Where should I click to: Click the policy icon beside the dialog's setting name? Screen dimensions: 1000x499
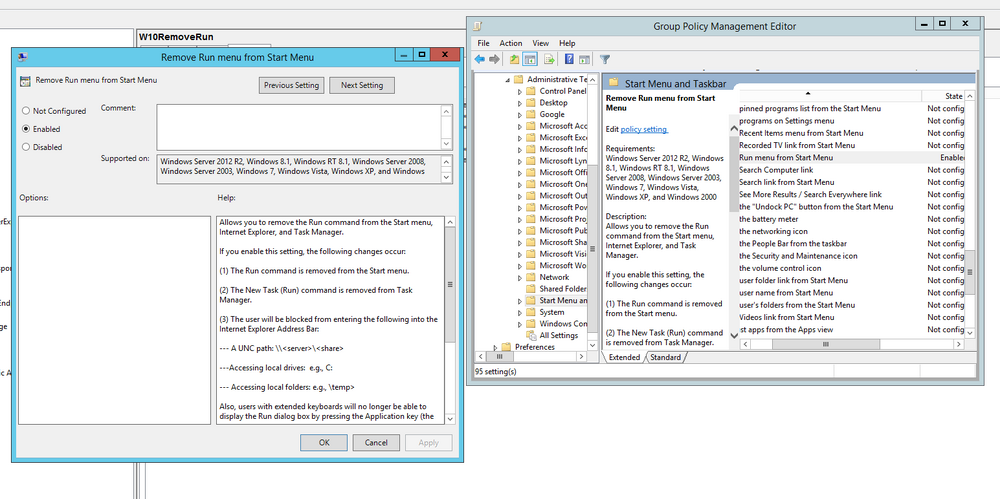pyautogui.click(x=25, y=81)
